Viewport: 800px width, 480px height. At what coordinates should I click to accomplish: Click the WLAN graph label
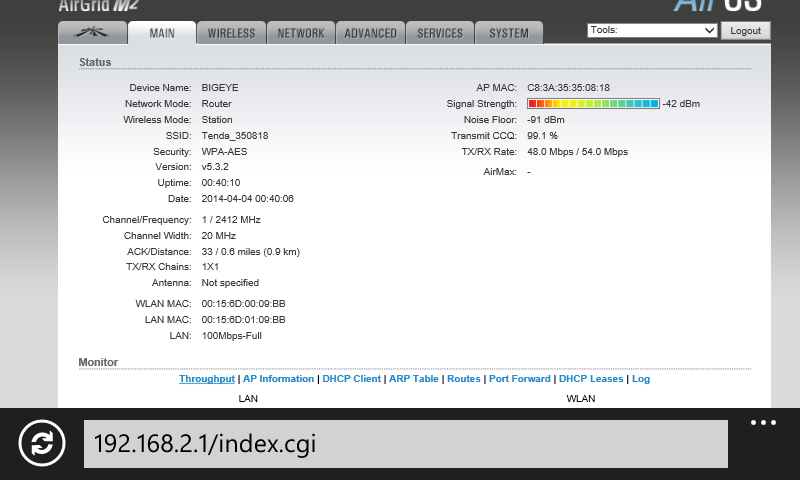581,398
